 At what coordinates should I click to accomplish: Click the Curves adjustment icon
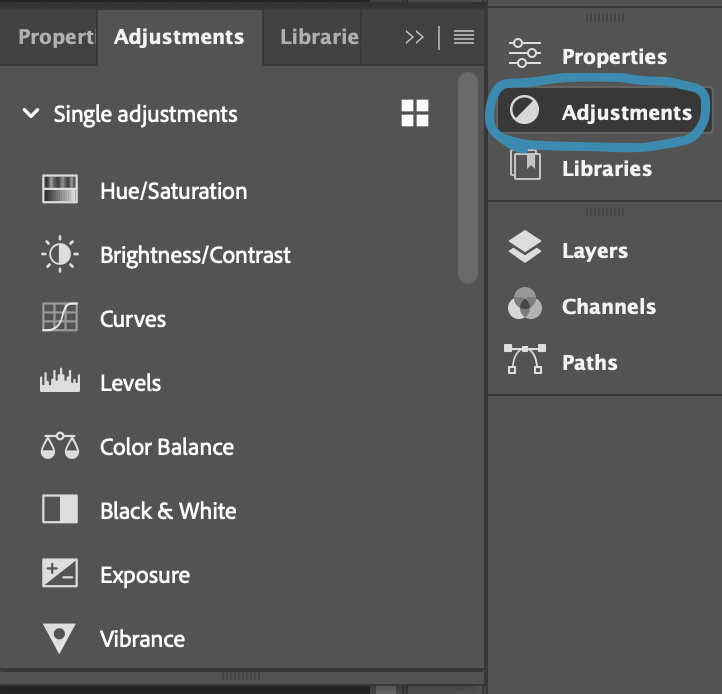[60, 318]
